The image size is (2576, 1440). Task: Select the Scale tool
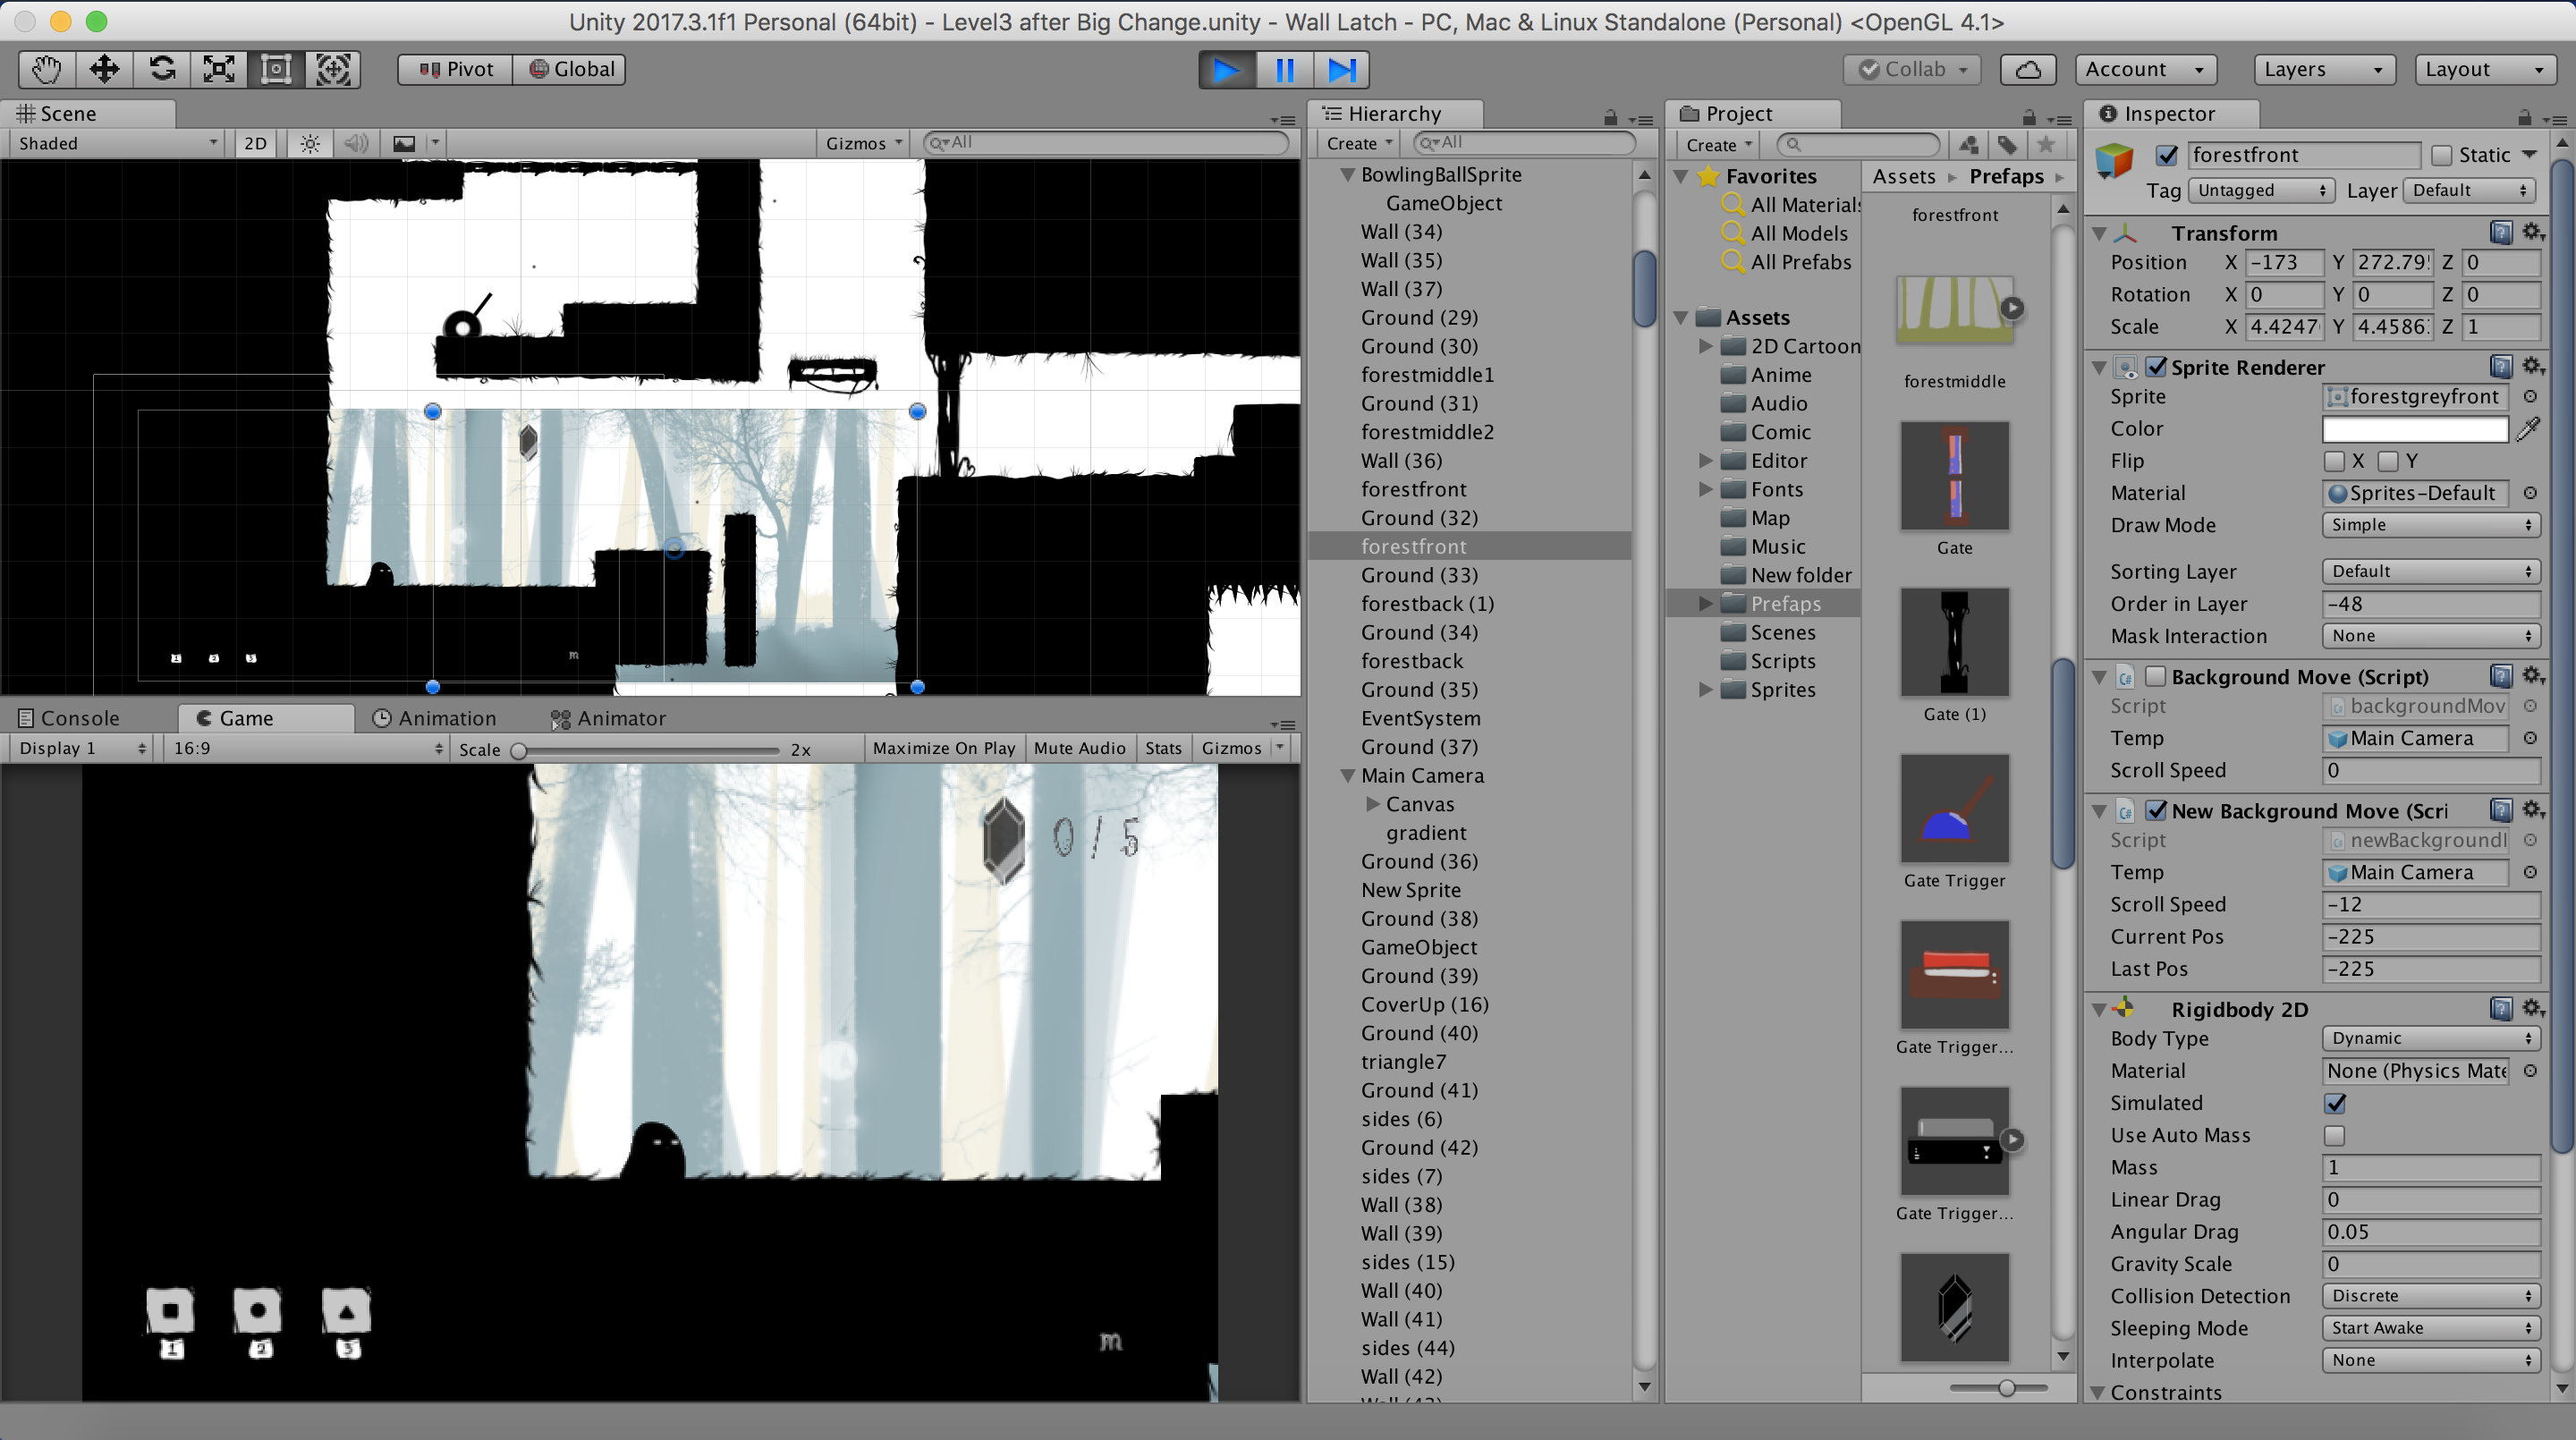(x=219, y=69)
